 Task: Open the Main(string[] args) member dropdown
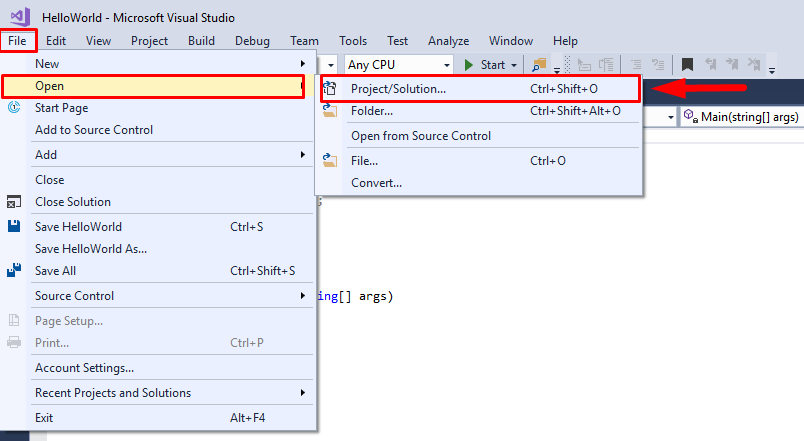click(741, 117)
